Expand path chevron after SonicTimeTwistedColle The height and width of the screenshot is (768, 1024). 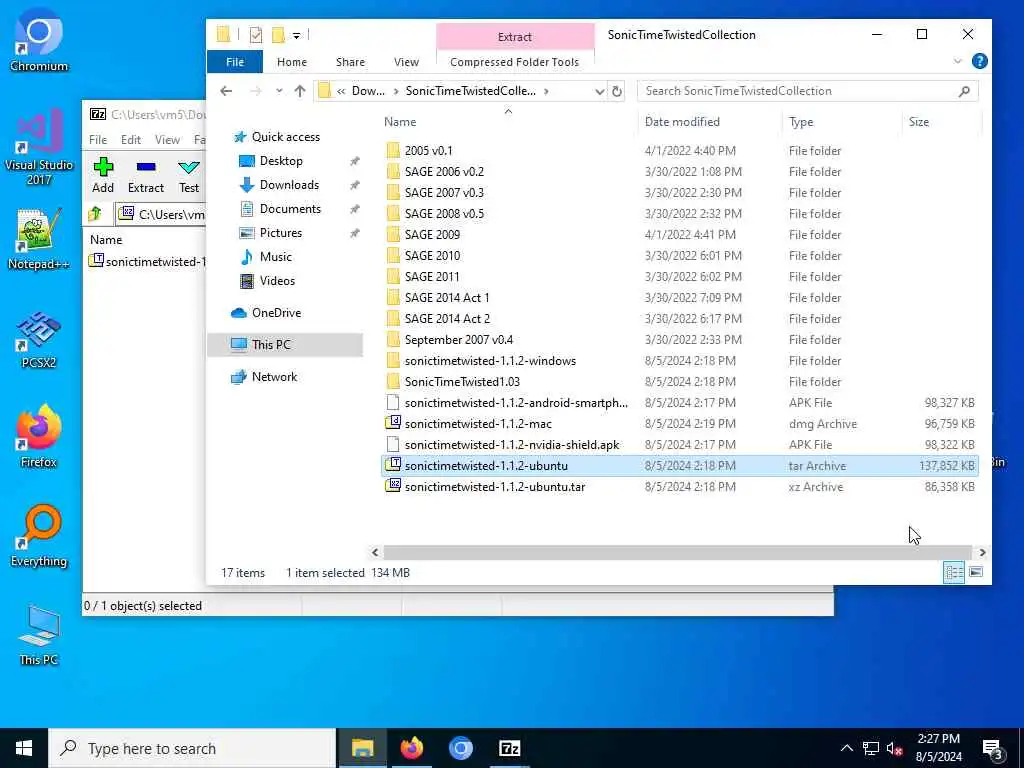pyautogui.click(x=546, y=91)
